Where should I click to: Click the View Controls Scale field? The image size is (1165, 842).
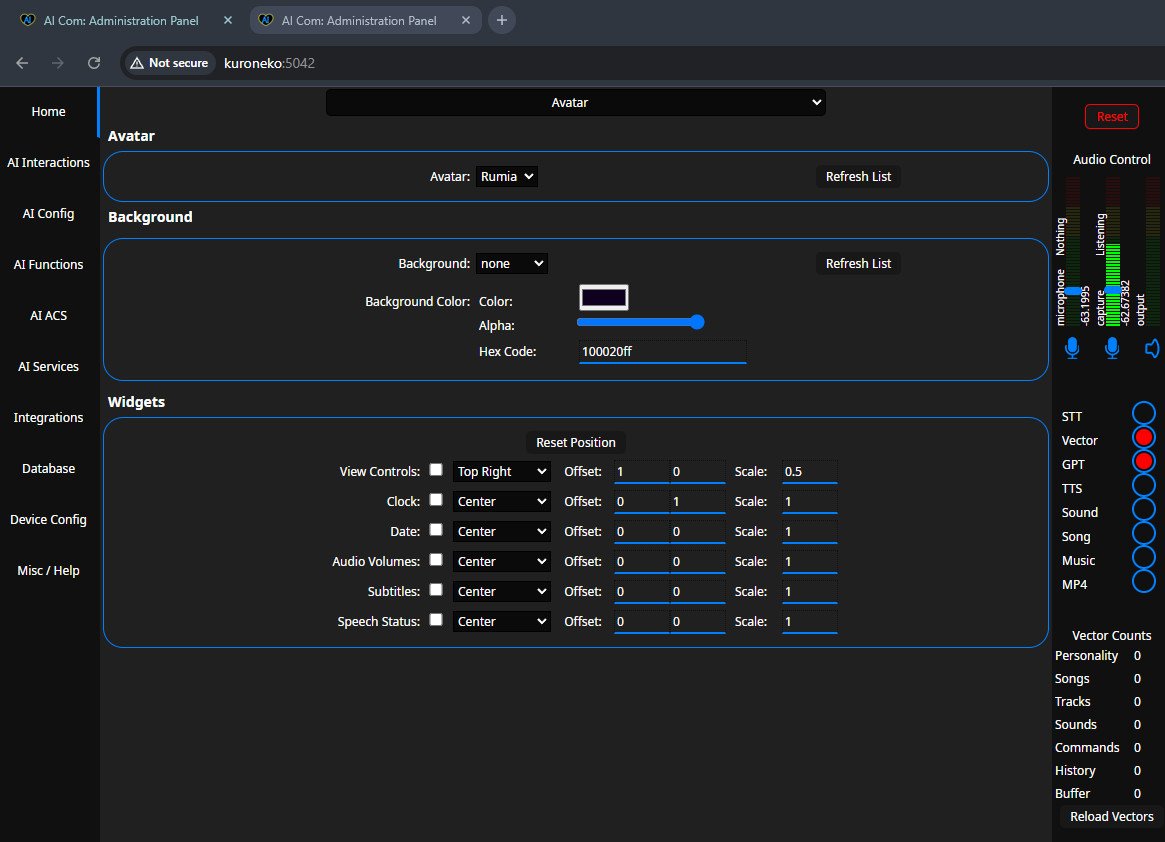coord(809,471)
